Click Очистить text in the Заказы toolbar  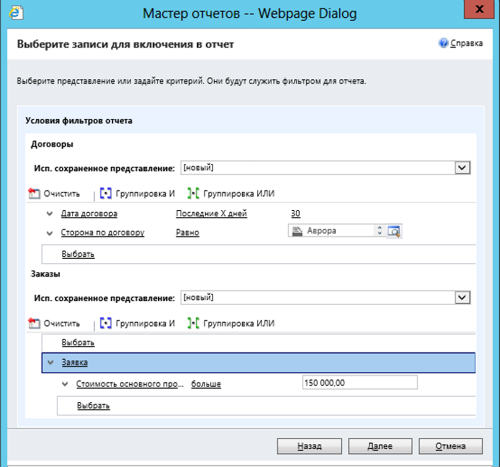62,323
